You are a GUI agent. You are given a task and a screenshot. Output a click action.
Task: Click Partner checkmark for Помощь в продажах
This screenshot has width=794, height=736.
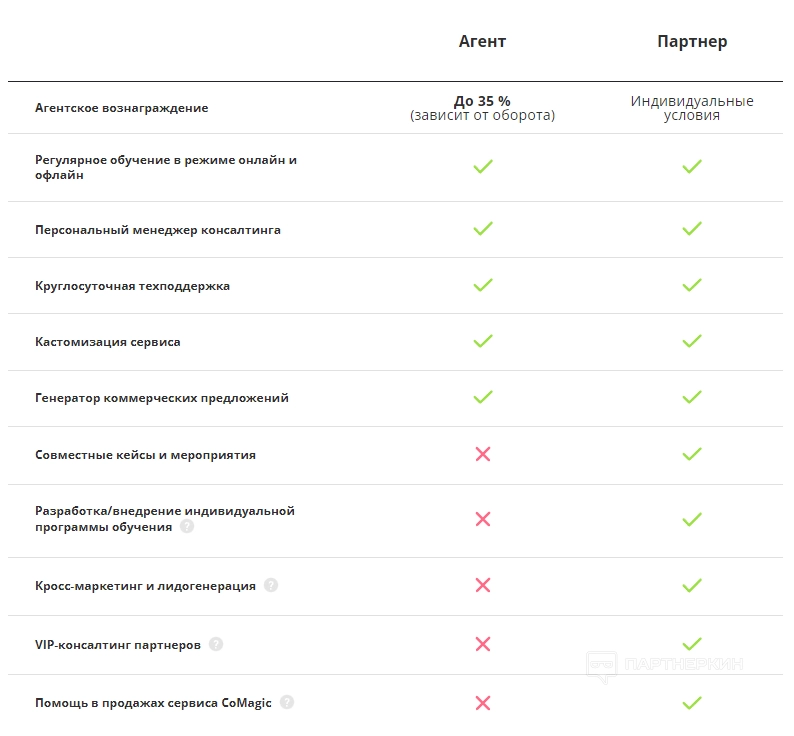(x=692, y=703)
